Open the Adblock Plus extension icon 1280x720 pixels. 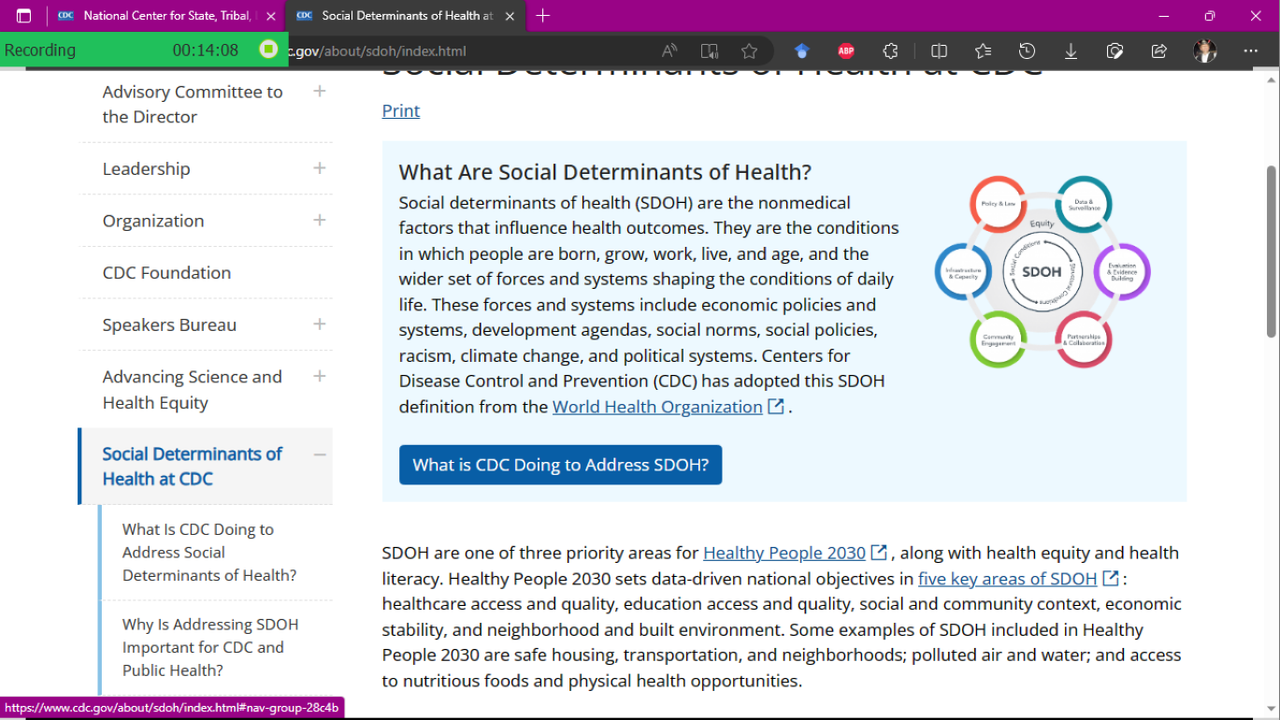click(x=846, y=51)
